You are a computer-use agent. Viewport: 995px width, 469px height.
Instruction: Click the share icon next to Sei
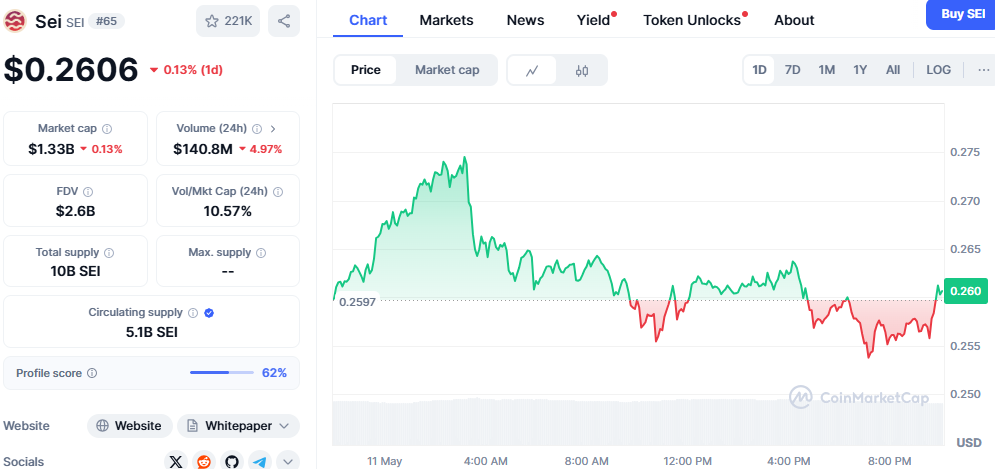pos(284,21)
